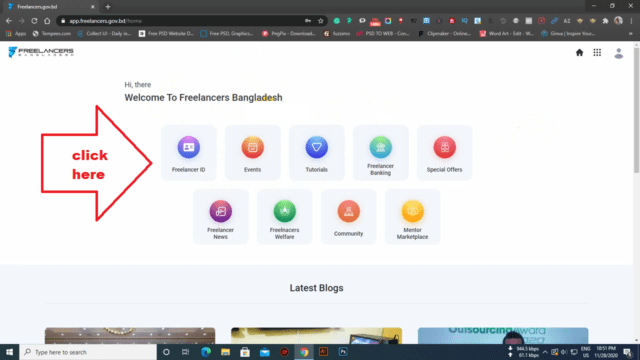The width and height of the screenshot is (640, 360).
Task: Click the browser home button
Action: click(x=47, y=21)
